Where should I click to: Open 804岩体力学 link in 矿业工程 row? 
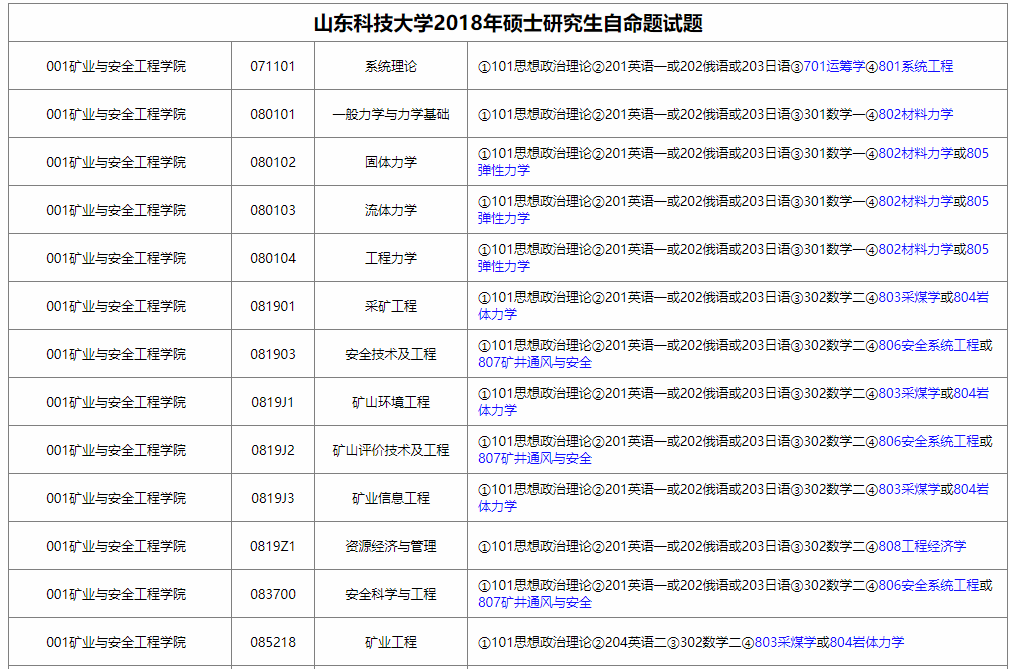866,642
